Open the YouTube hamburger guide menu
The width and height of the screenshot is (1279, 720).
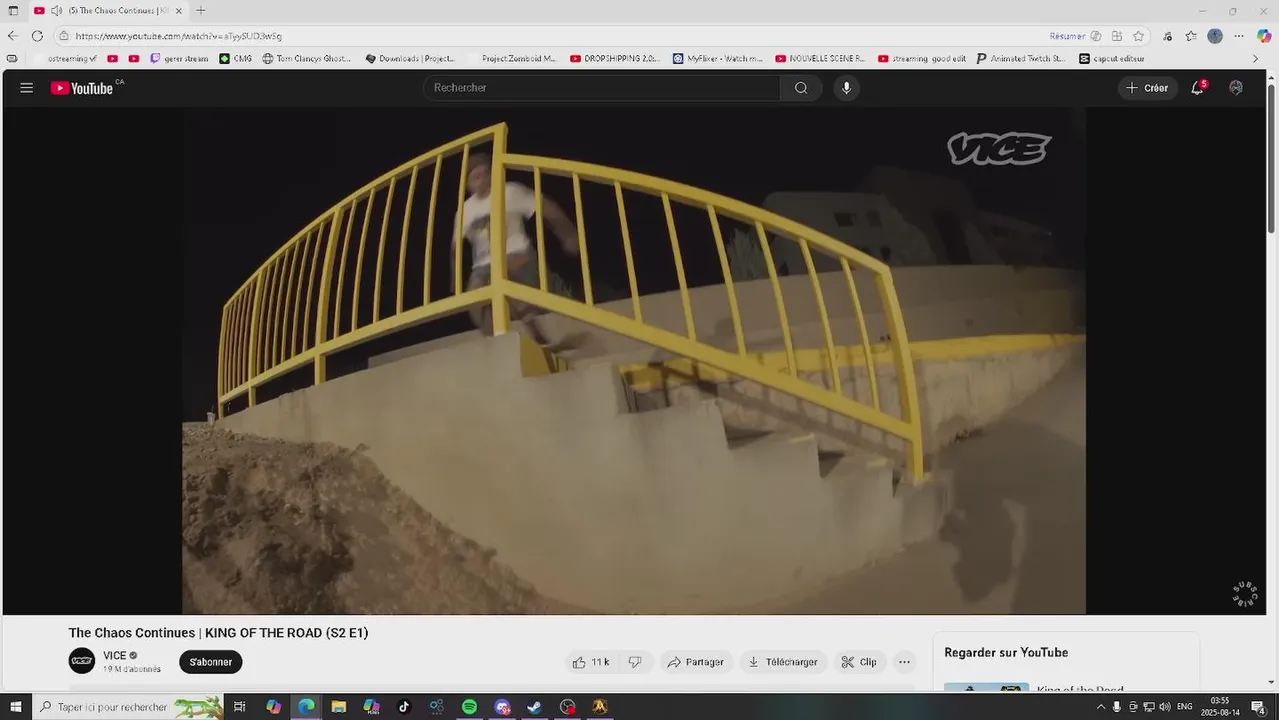pyautogui.click(x=27, y=88)
